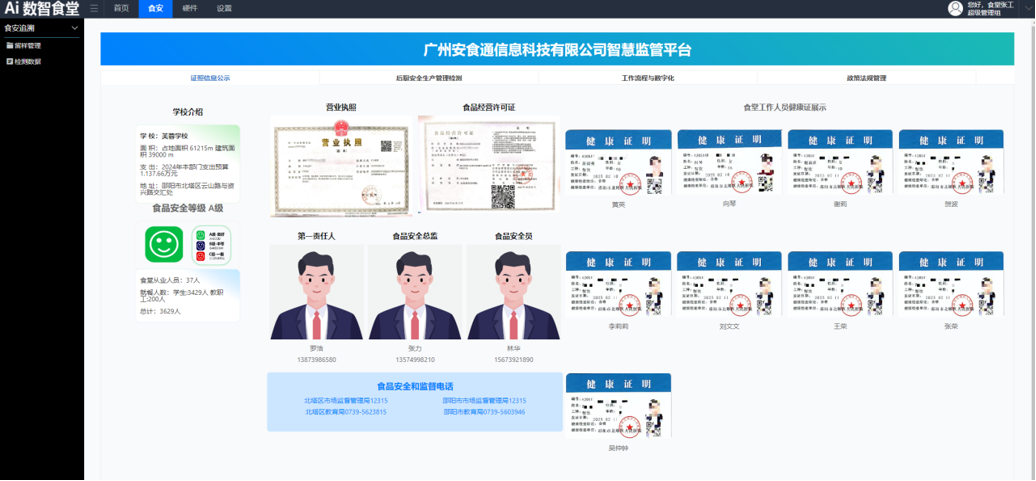Click the 总计：3629人 line

click(x=161, y=311)
